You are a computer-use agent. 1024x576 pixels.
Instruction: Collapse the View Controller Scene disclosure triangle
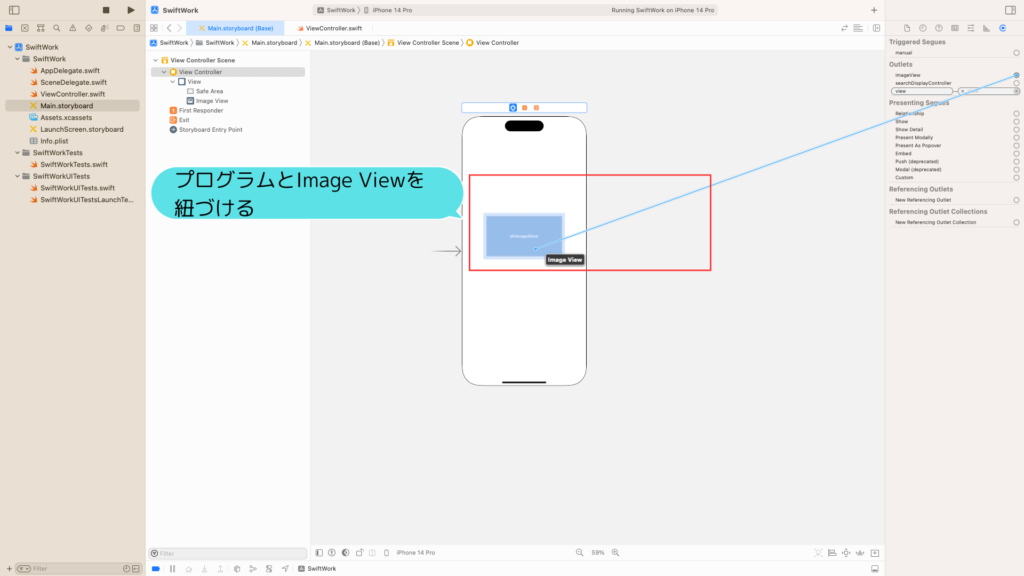pos(155,60)
